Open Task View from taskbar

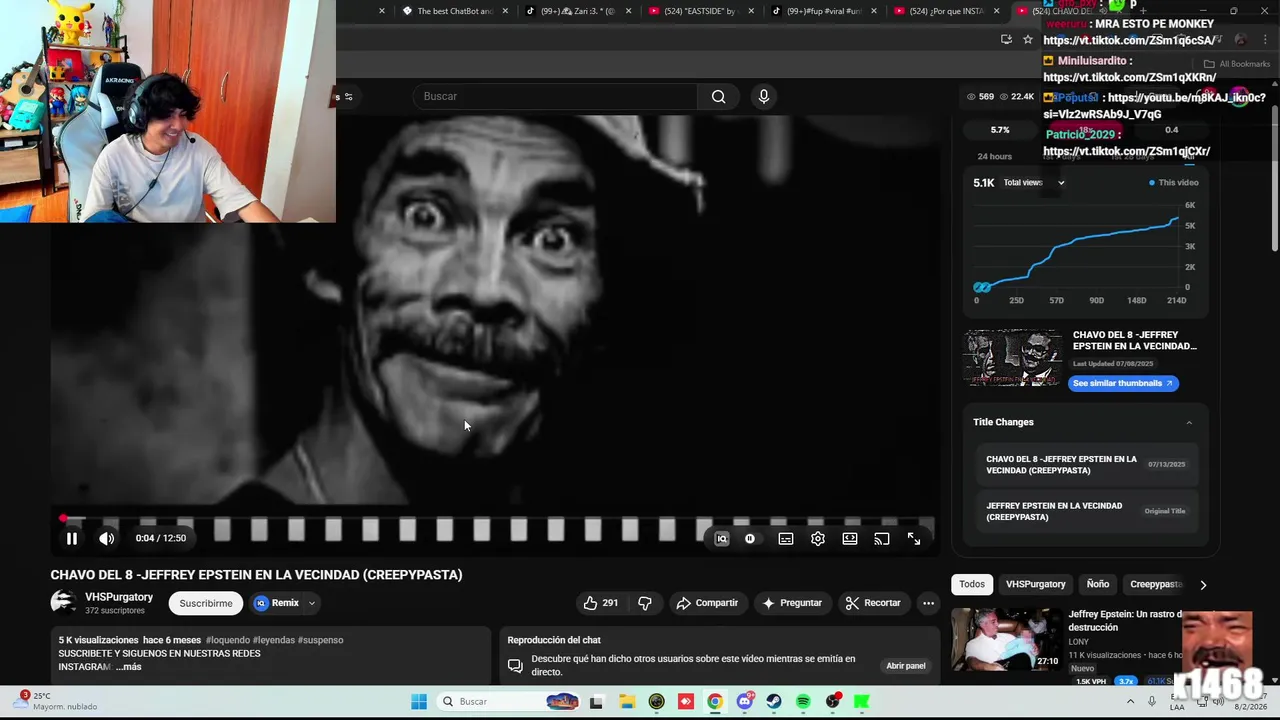tap(596, 702)
